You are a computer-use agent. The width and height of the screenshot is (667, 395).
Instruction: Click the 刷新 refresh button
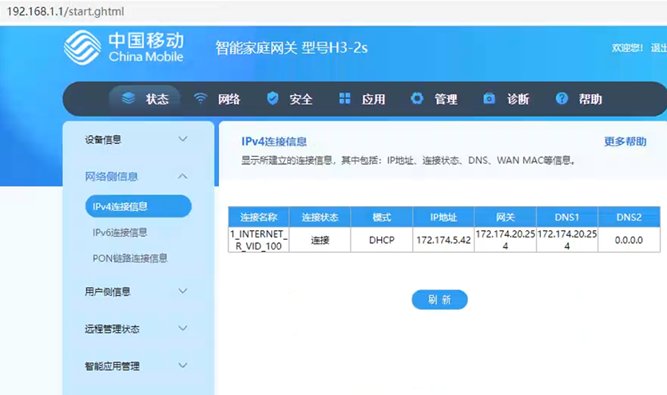pyautogui.click(x=439, y=300)
